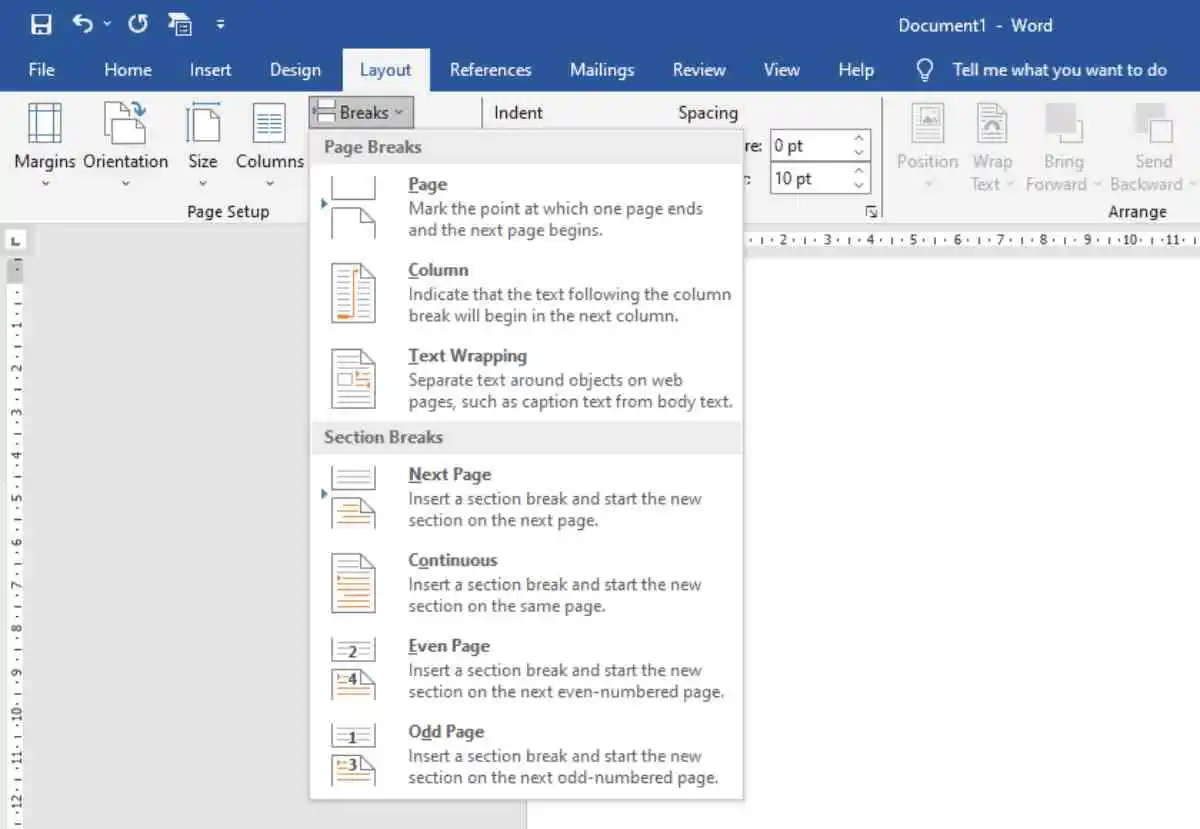Open the page Size dropdown
The image size is (1200, 829).
pos(203,145)
